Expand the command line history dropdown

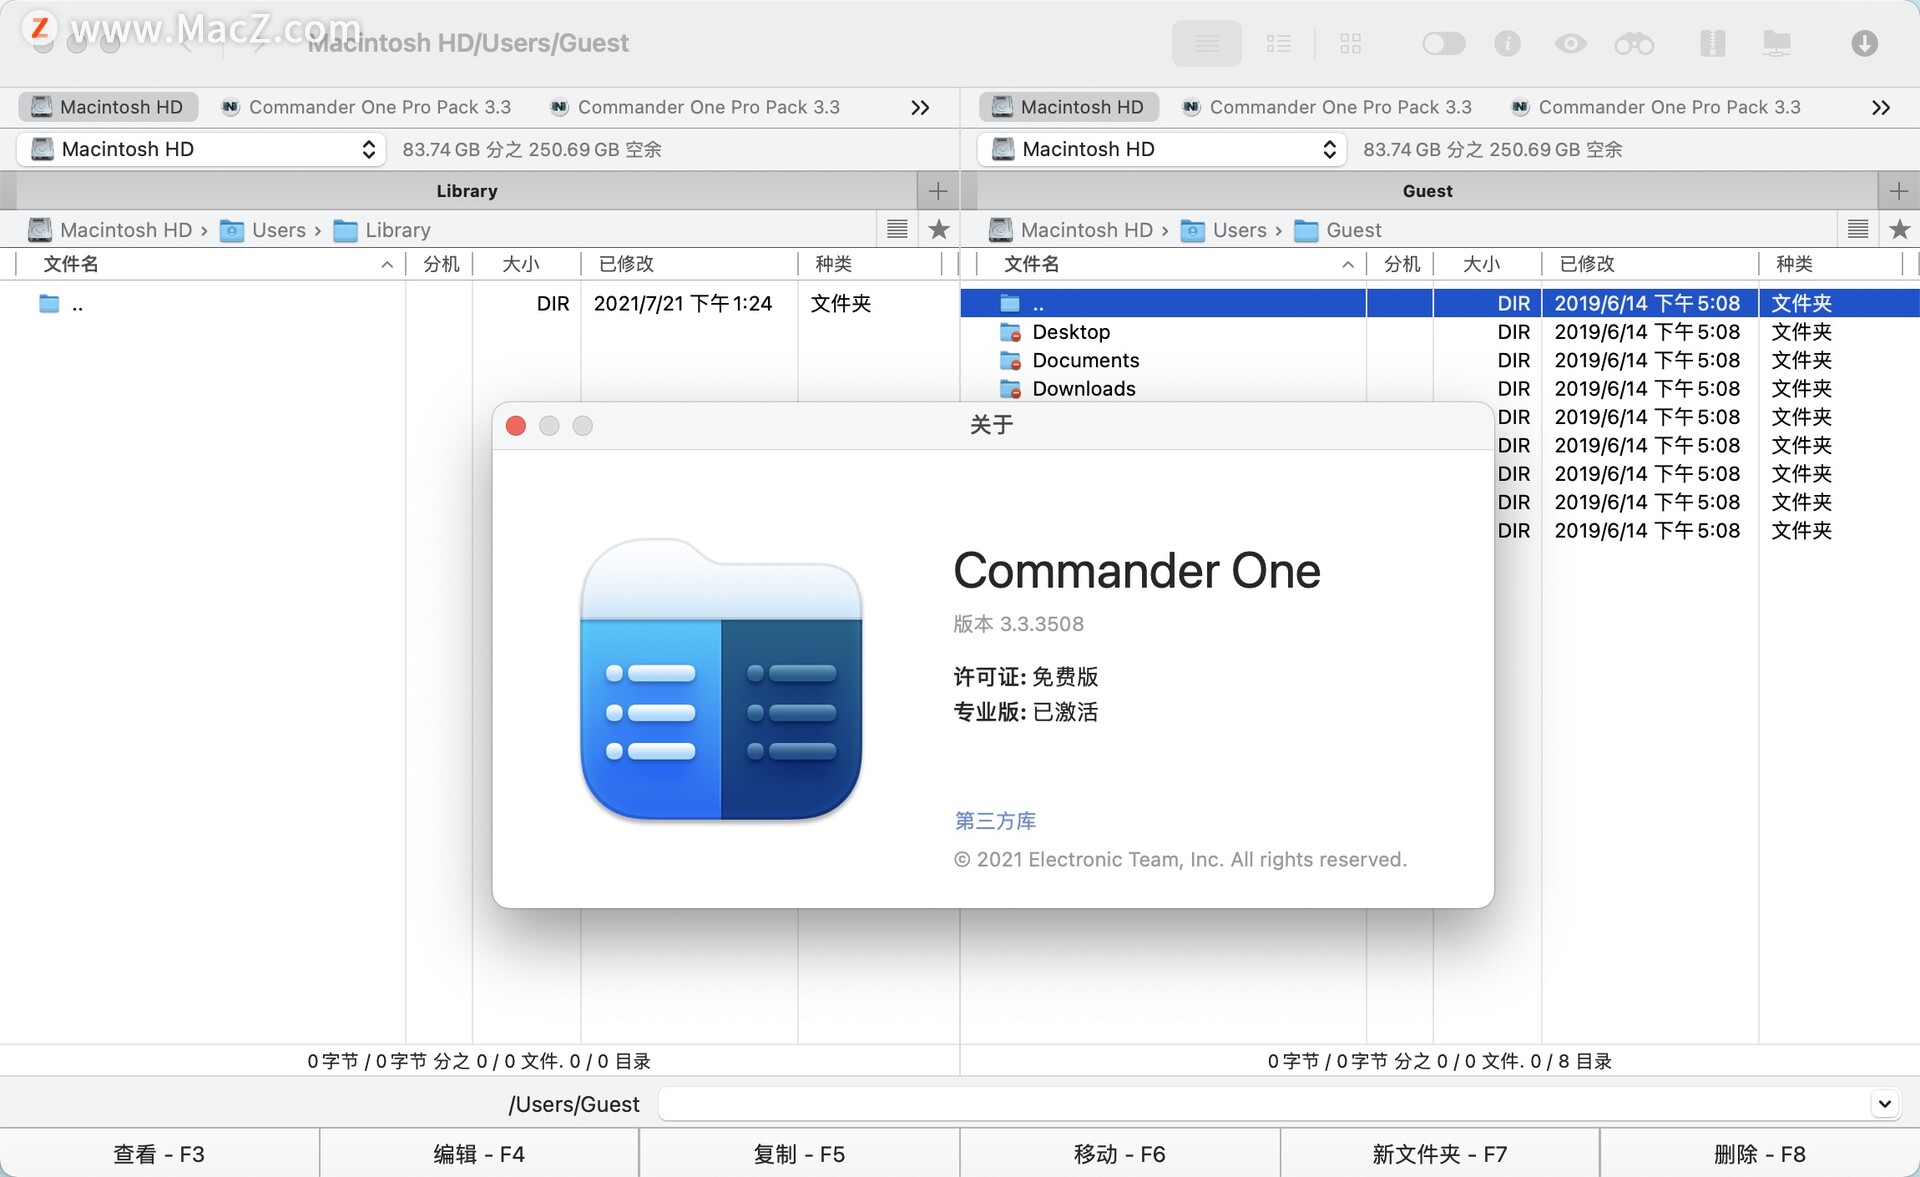coord(1884,1104)
